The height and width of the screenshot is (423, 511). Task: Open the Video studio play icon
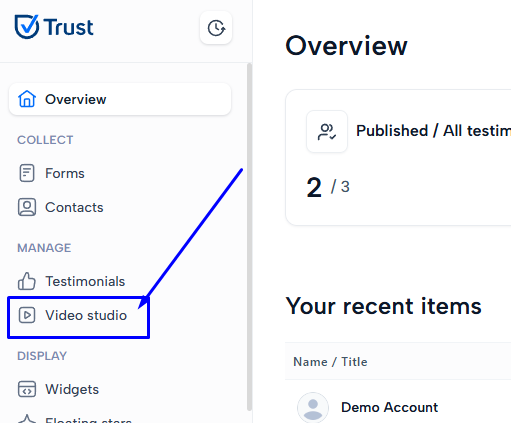[x=27, y=315]
